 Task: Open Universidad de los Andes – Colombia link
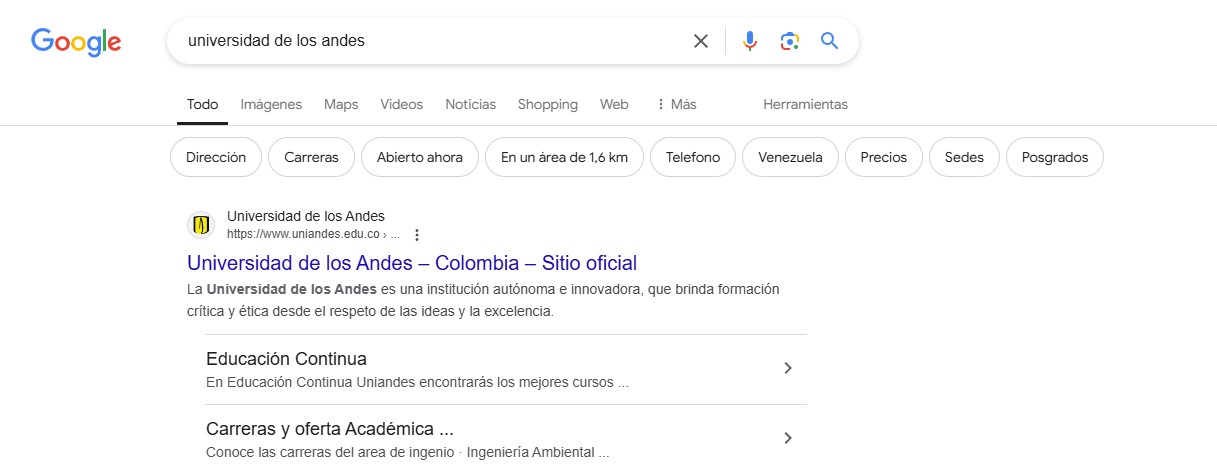[x=412, y=263]
